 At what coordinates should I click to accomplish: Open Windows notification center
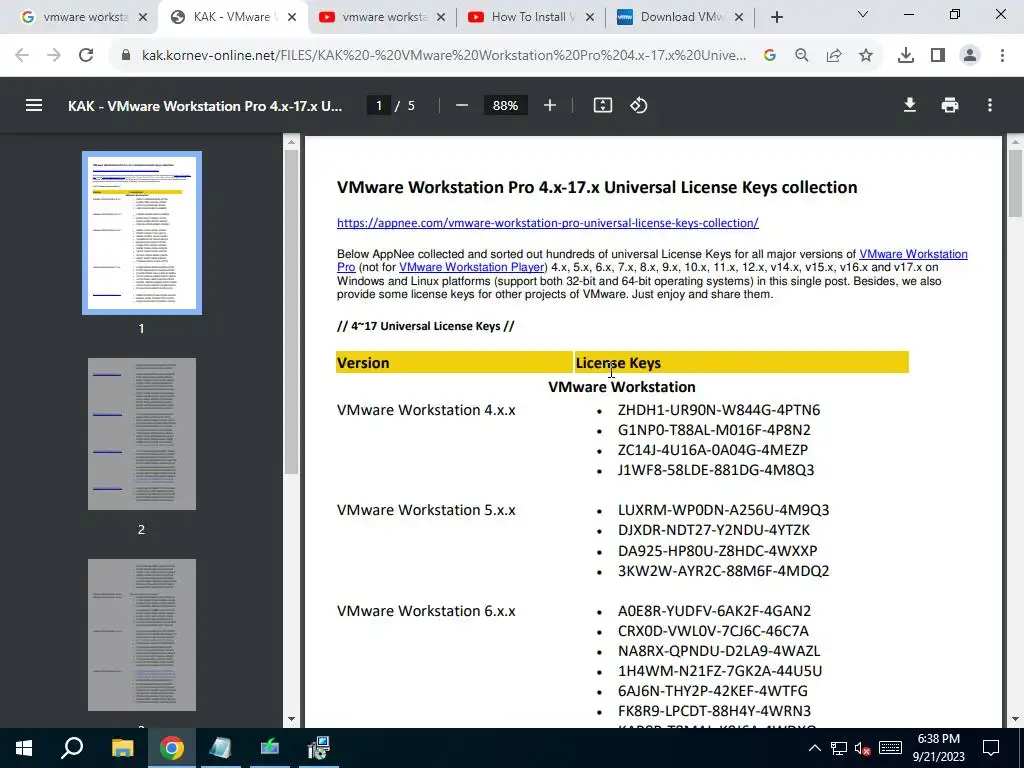tap(991, 748)
